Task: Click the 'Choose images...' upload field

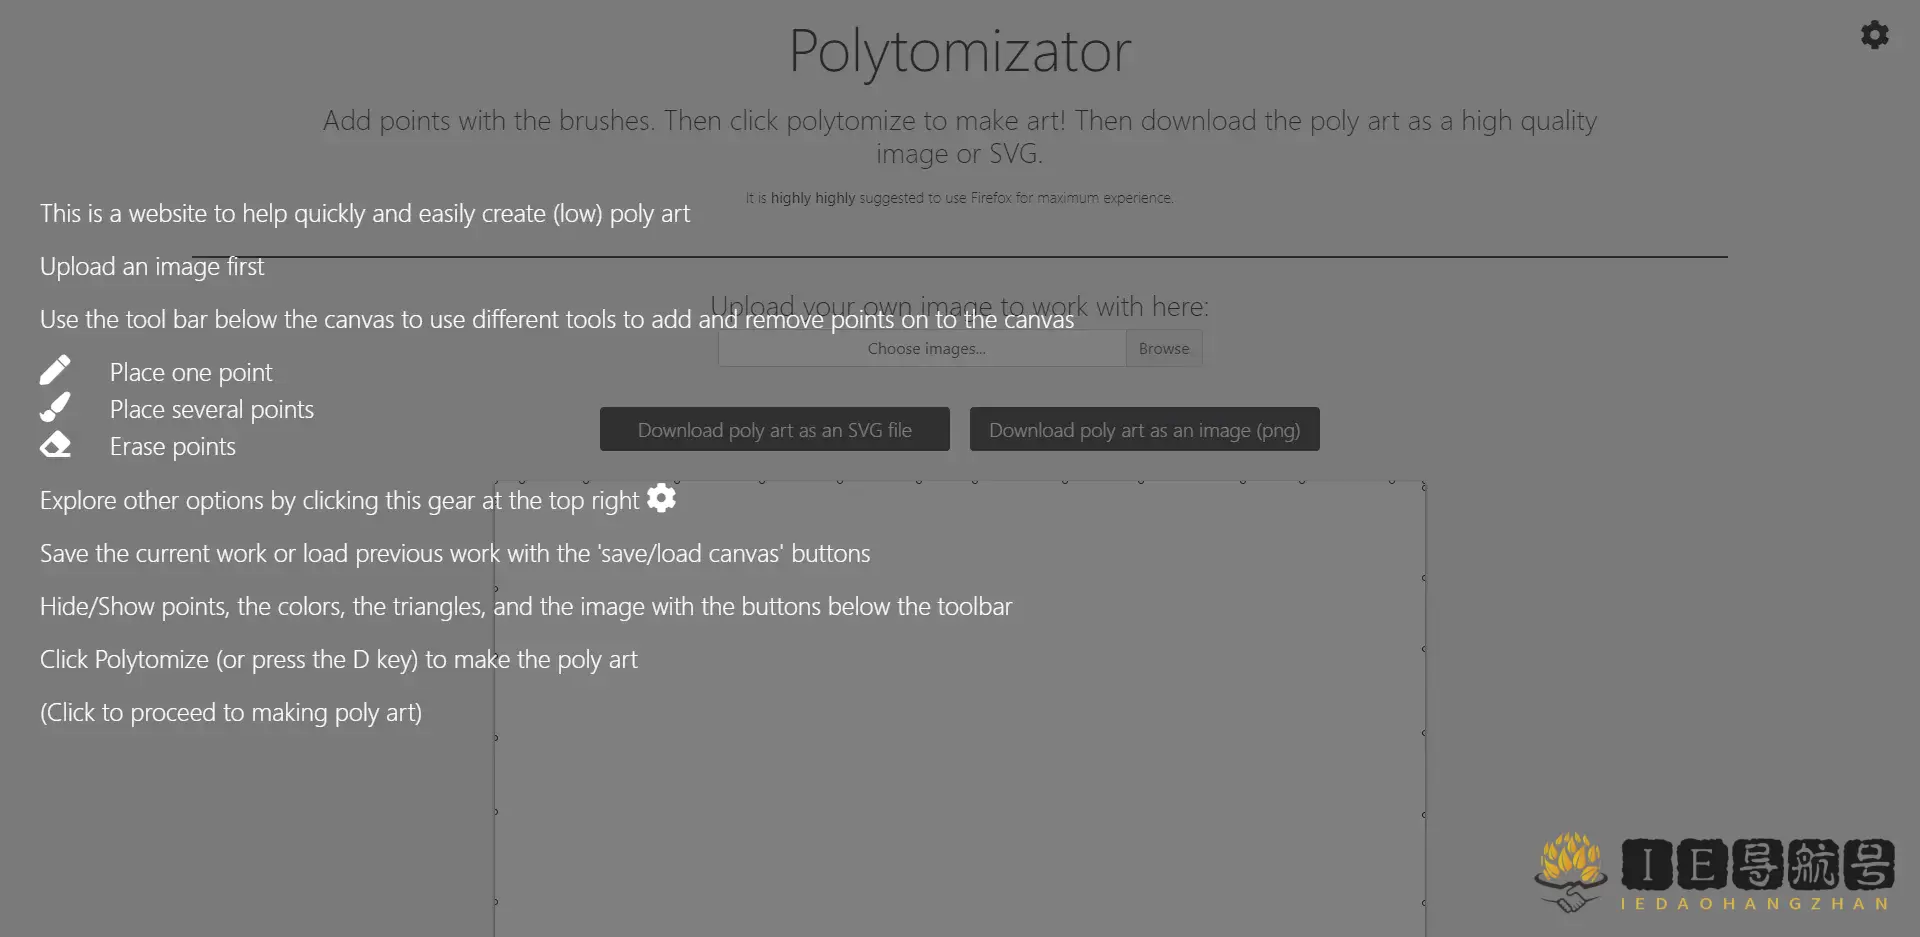Action: [x=922, y=348]
